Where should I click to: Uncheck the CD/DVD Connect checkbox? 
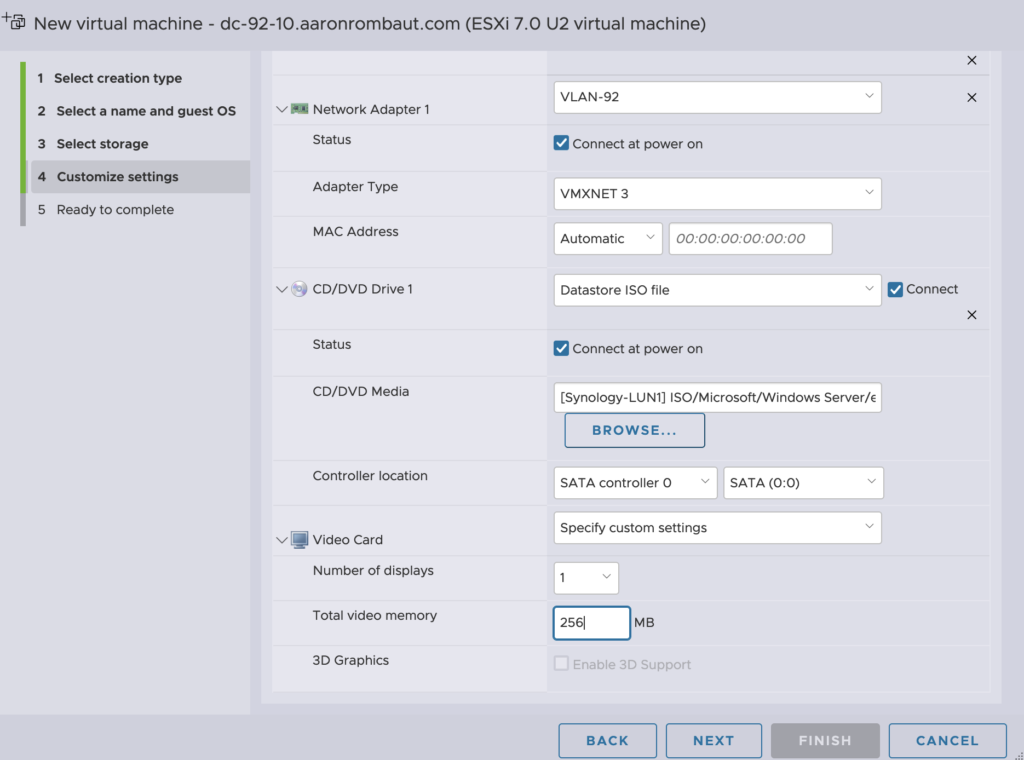pyautogui.click(x=895, y=290)
